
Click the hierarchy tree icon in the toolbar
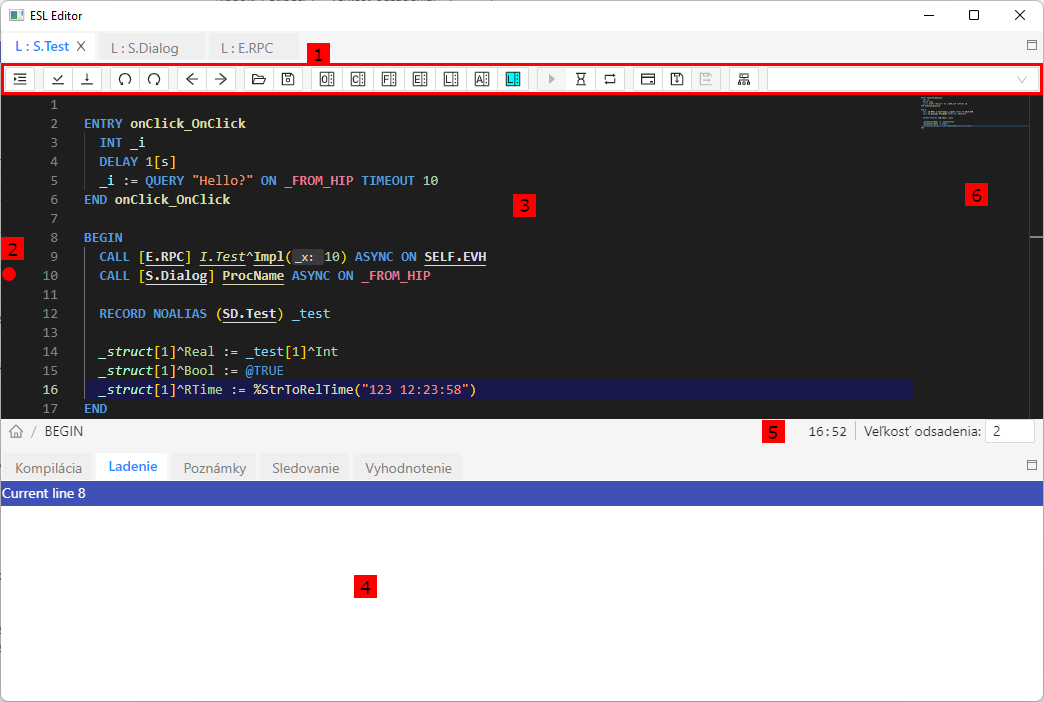tap(744, 79)
